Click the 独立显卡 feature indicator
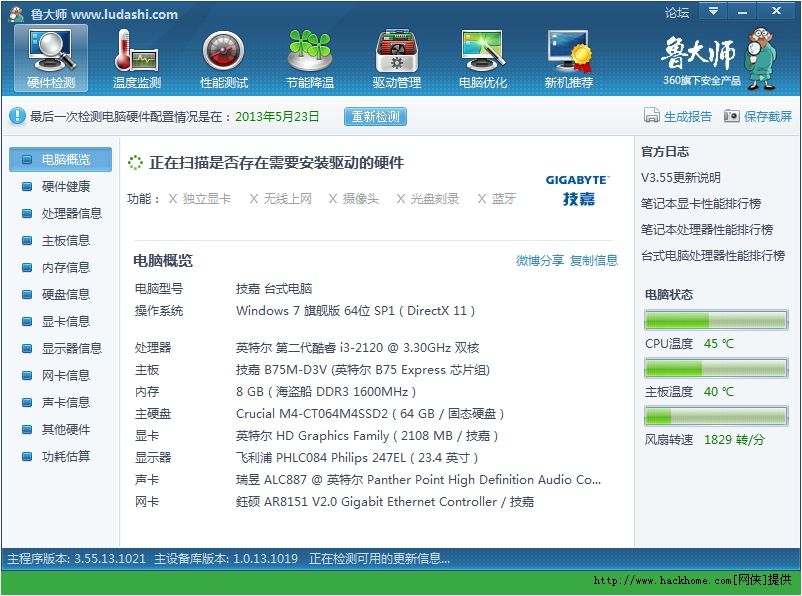 pos(200,198)
